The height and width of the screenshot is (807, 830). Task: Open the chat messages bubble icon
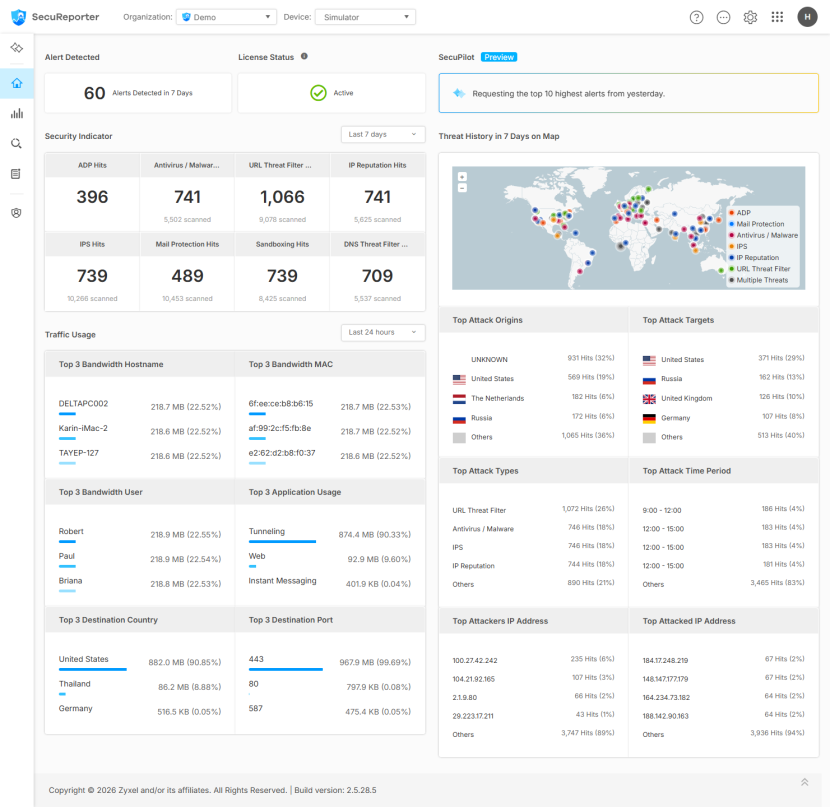723,17
